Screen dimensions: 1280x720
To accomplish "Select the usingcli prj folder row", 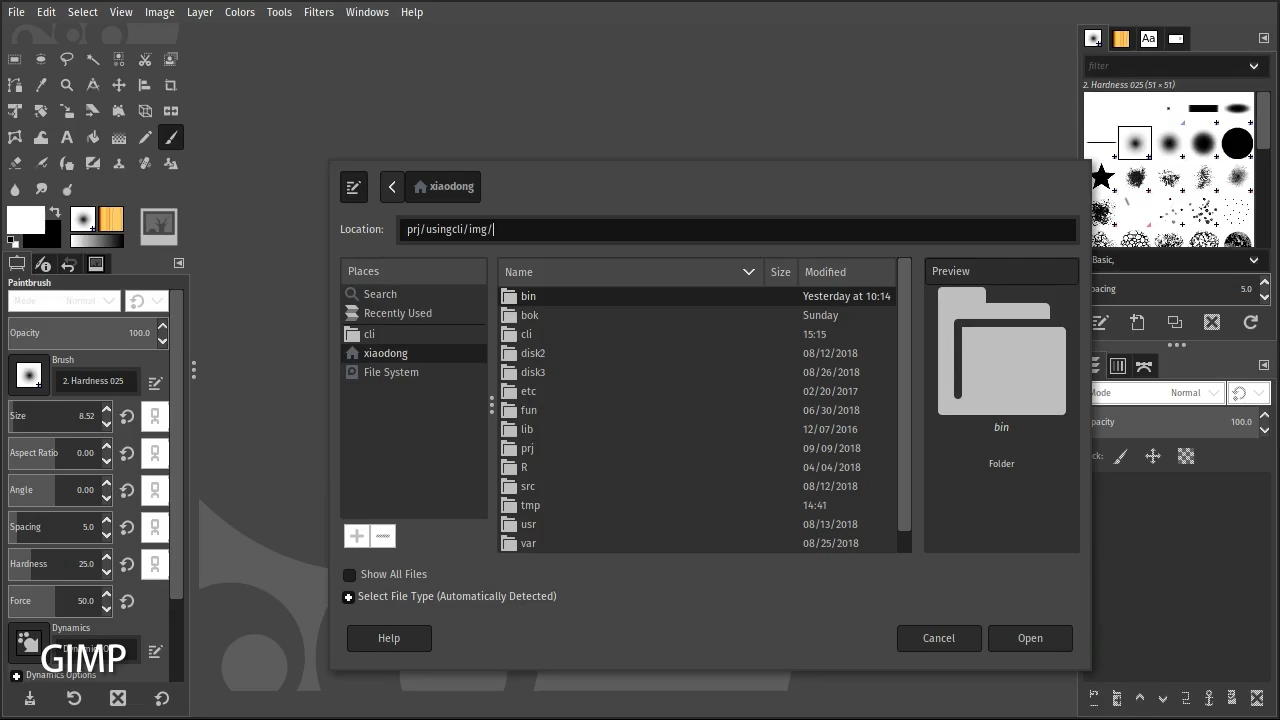I will pyautogui.click(x=696, y=448).
